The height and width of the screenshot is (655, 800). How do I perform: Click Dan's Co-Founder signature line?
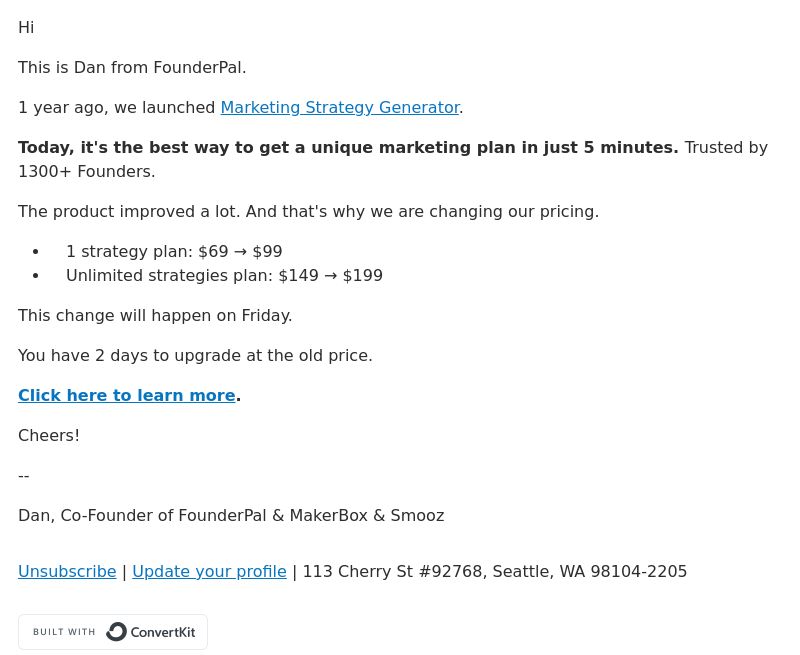coord(231,516)
